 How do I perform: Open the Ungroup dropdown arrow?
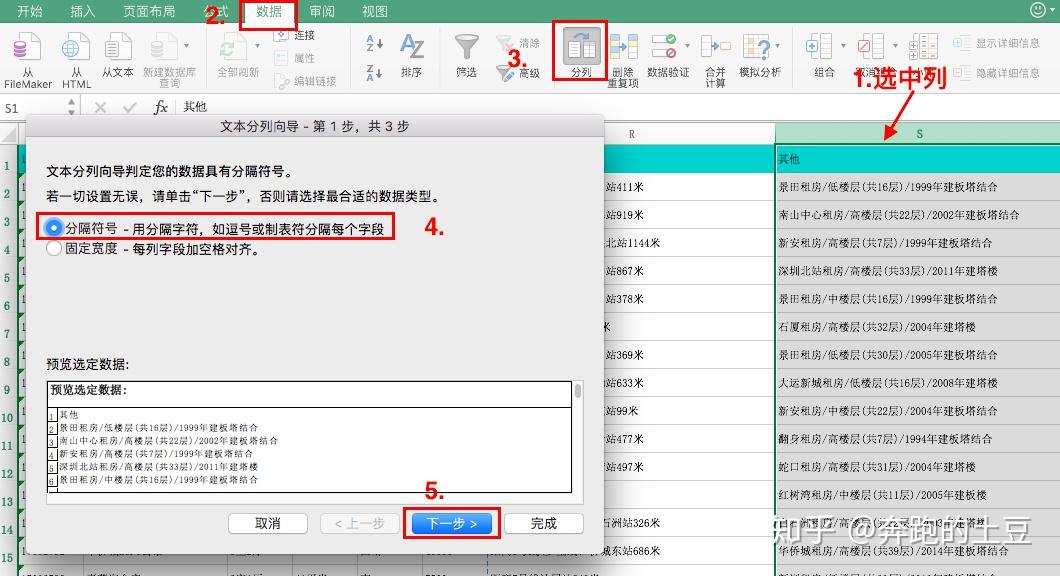(895, 46)
